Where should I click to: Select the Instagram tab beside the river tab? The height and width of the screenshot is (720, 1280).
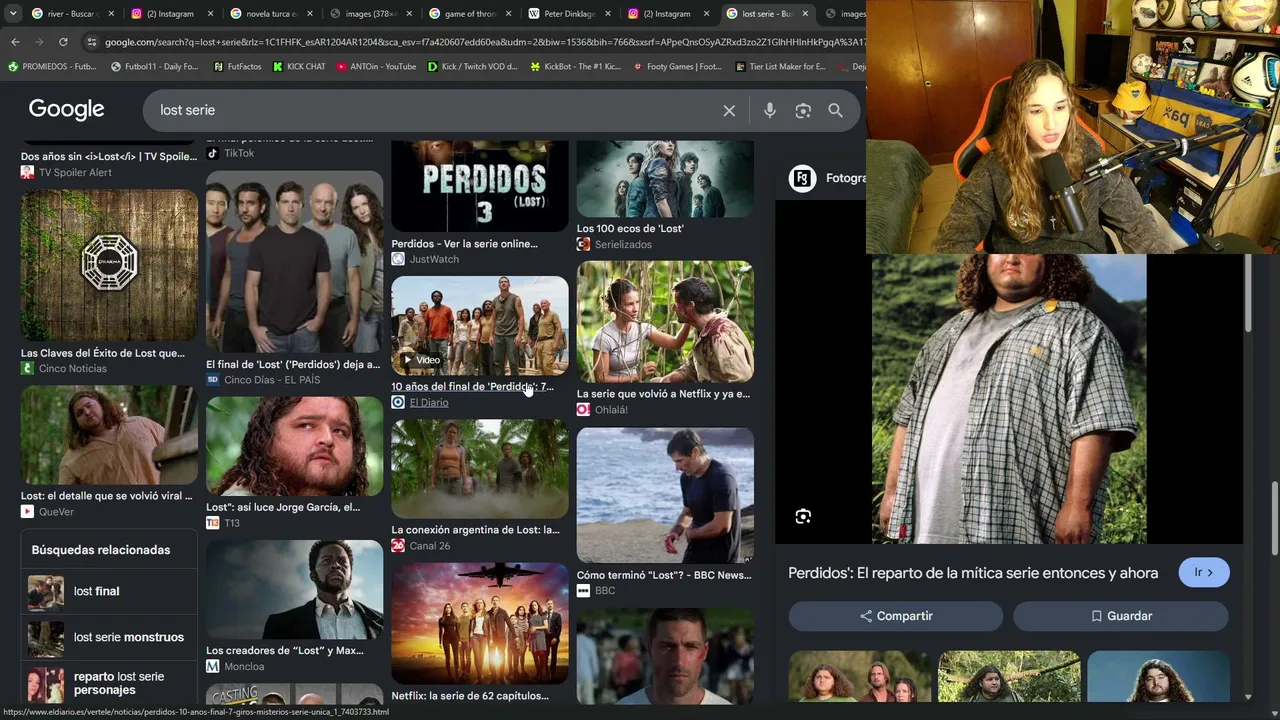tap(170, 14)
